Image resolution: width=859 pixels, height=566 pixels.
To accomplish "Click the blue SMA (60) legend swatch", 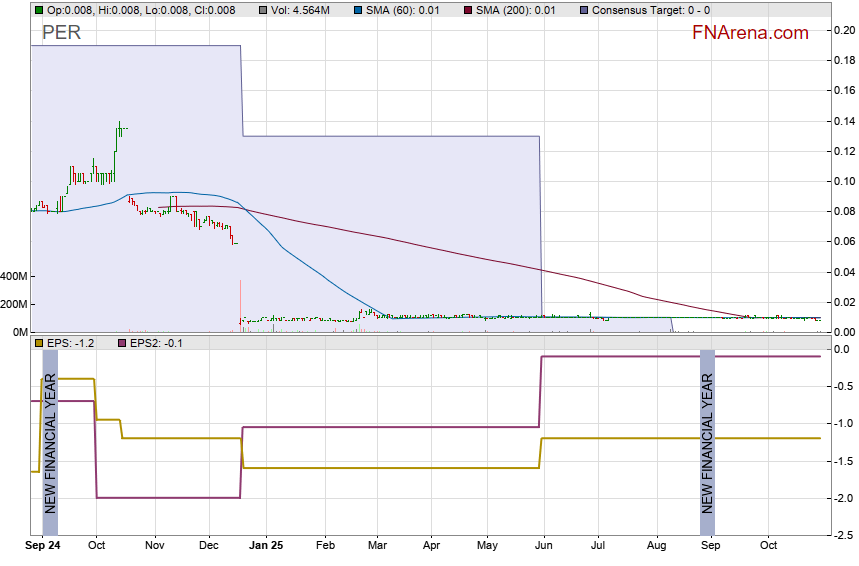I will coord(358,10).
